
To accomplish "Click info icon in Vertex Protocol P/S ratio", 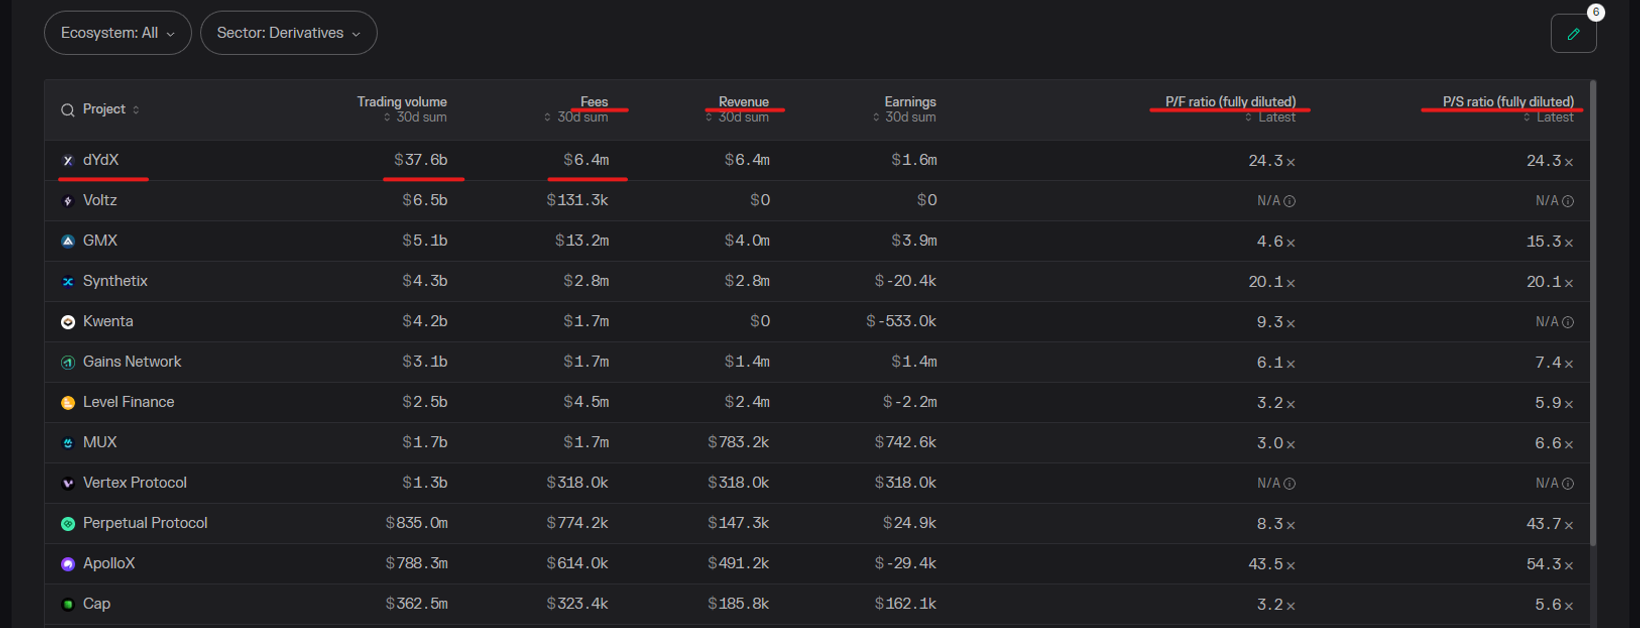I will tap(1568, 483).
